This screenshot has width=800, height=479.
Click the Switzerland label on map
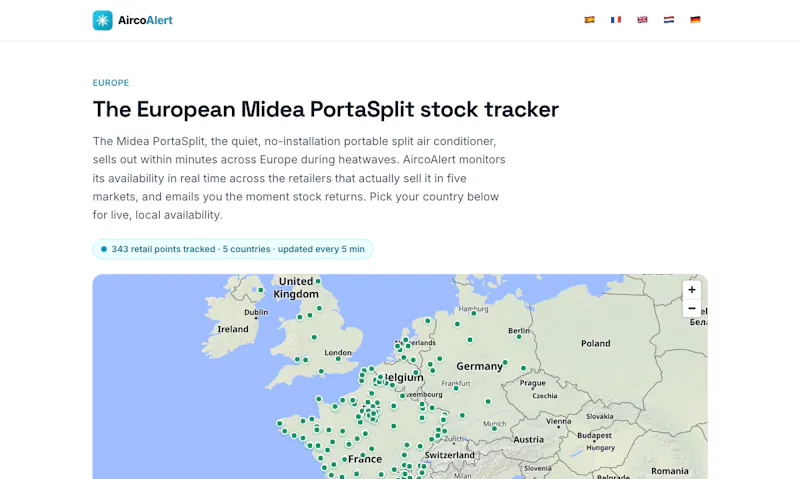click(x=449, y=455)
